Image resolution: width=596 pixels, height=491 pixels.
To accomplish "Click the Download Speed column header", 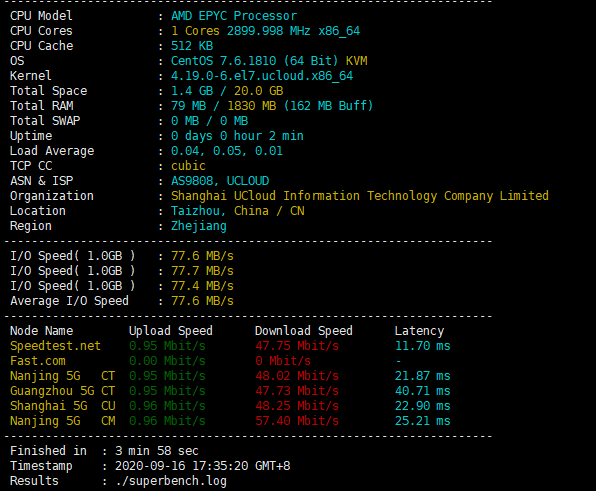I will [304, 331].
